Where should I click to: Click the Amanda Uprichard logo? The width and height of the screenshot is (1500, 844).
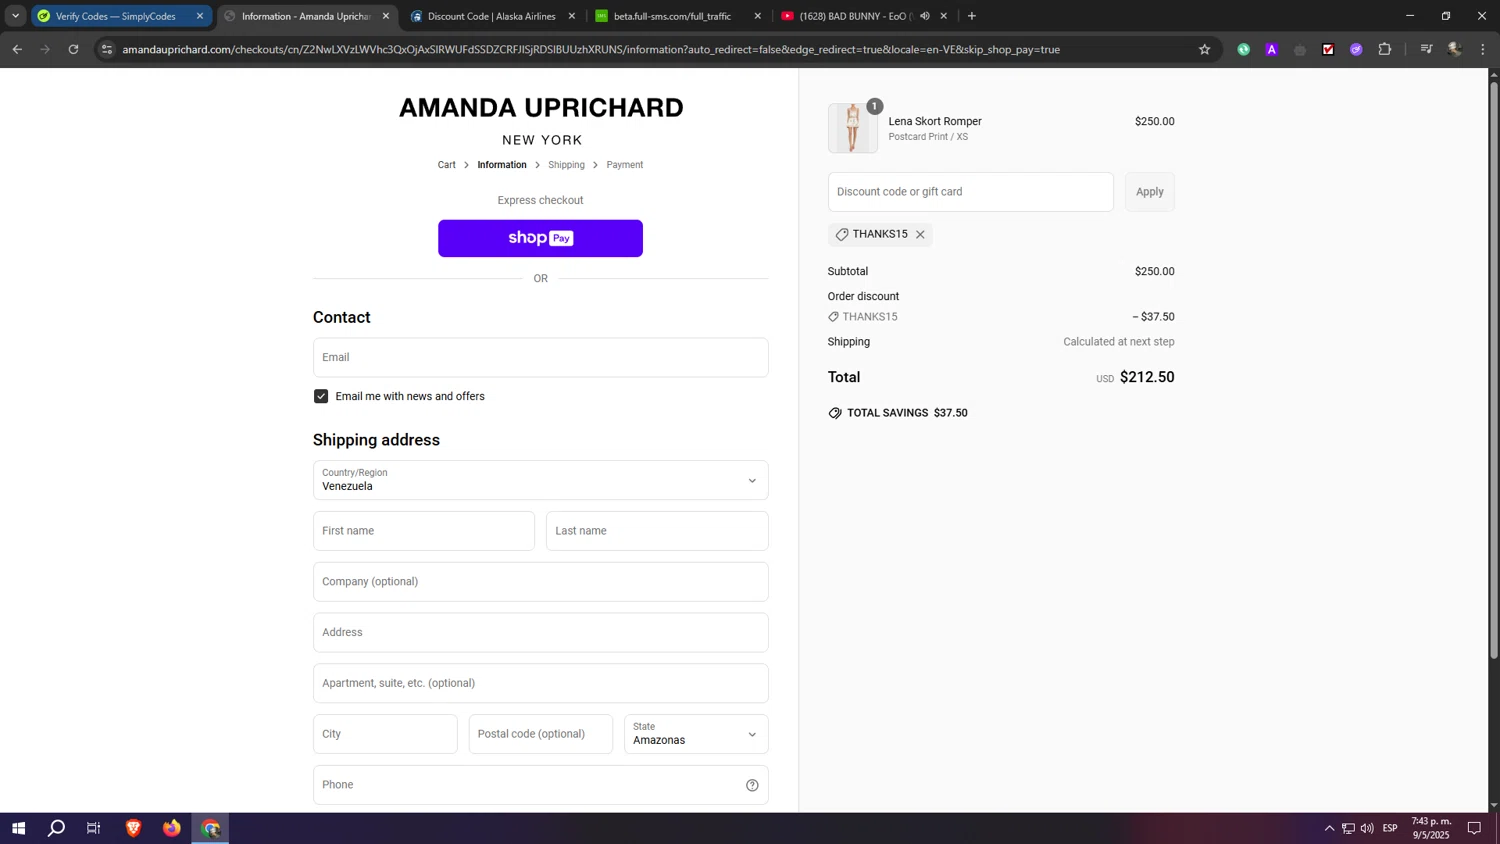[541, 120]
